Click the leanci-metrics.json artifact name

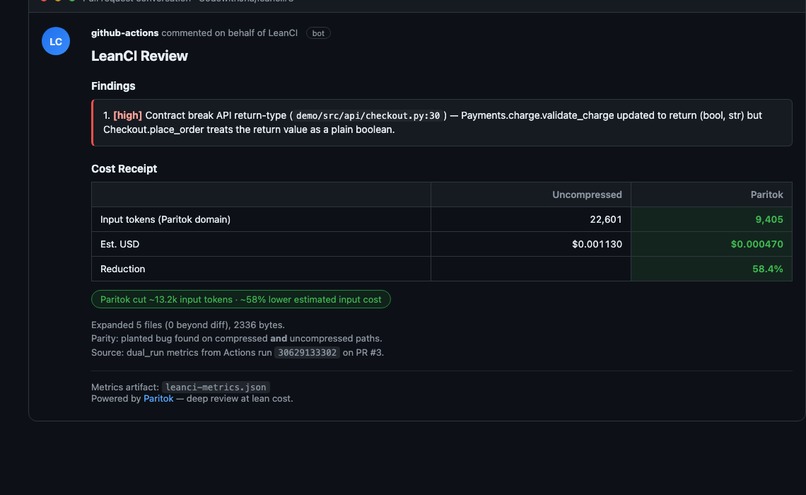pyautogui.click(x=216, y=387)
